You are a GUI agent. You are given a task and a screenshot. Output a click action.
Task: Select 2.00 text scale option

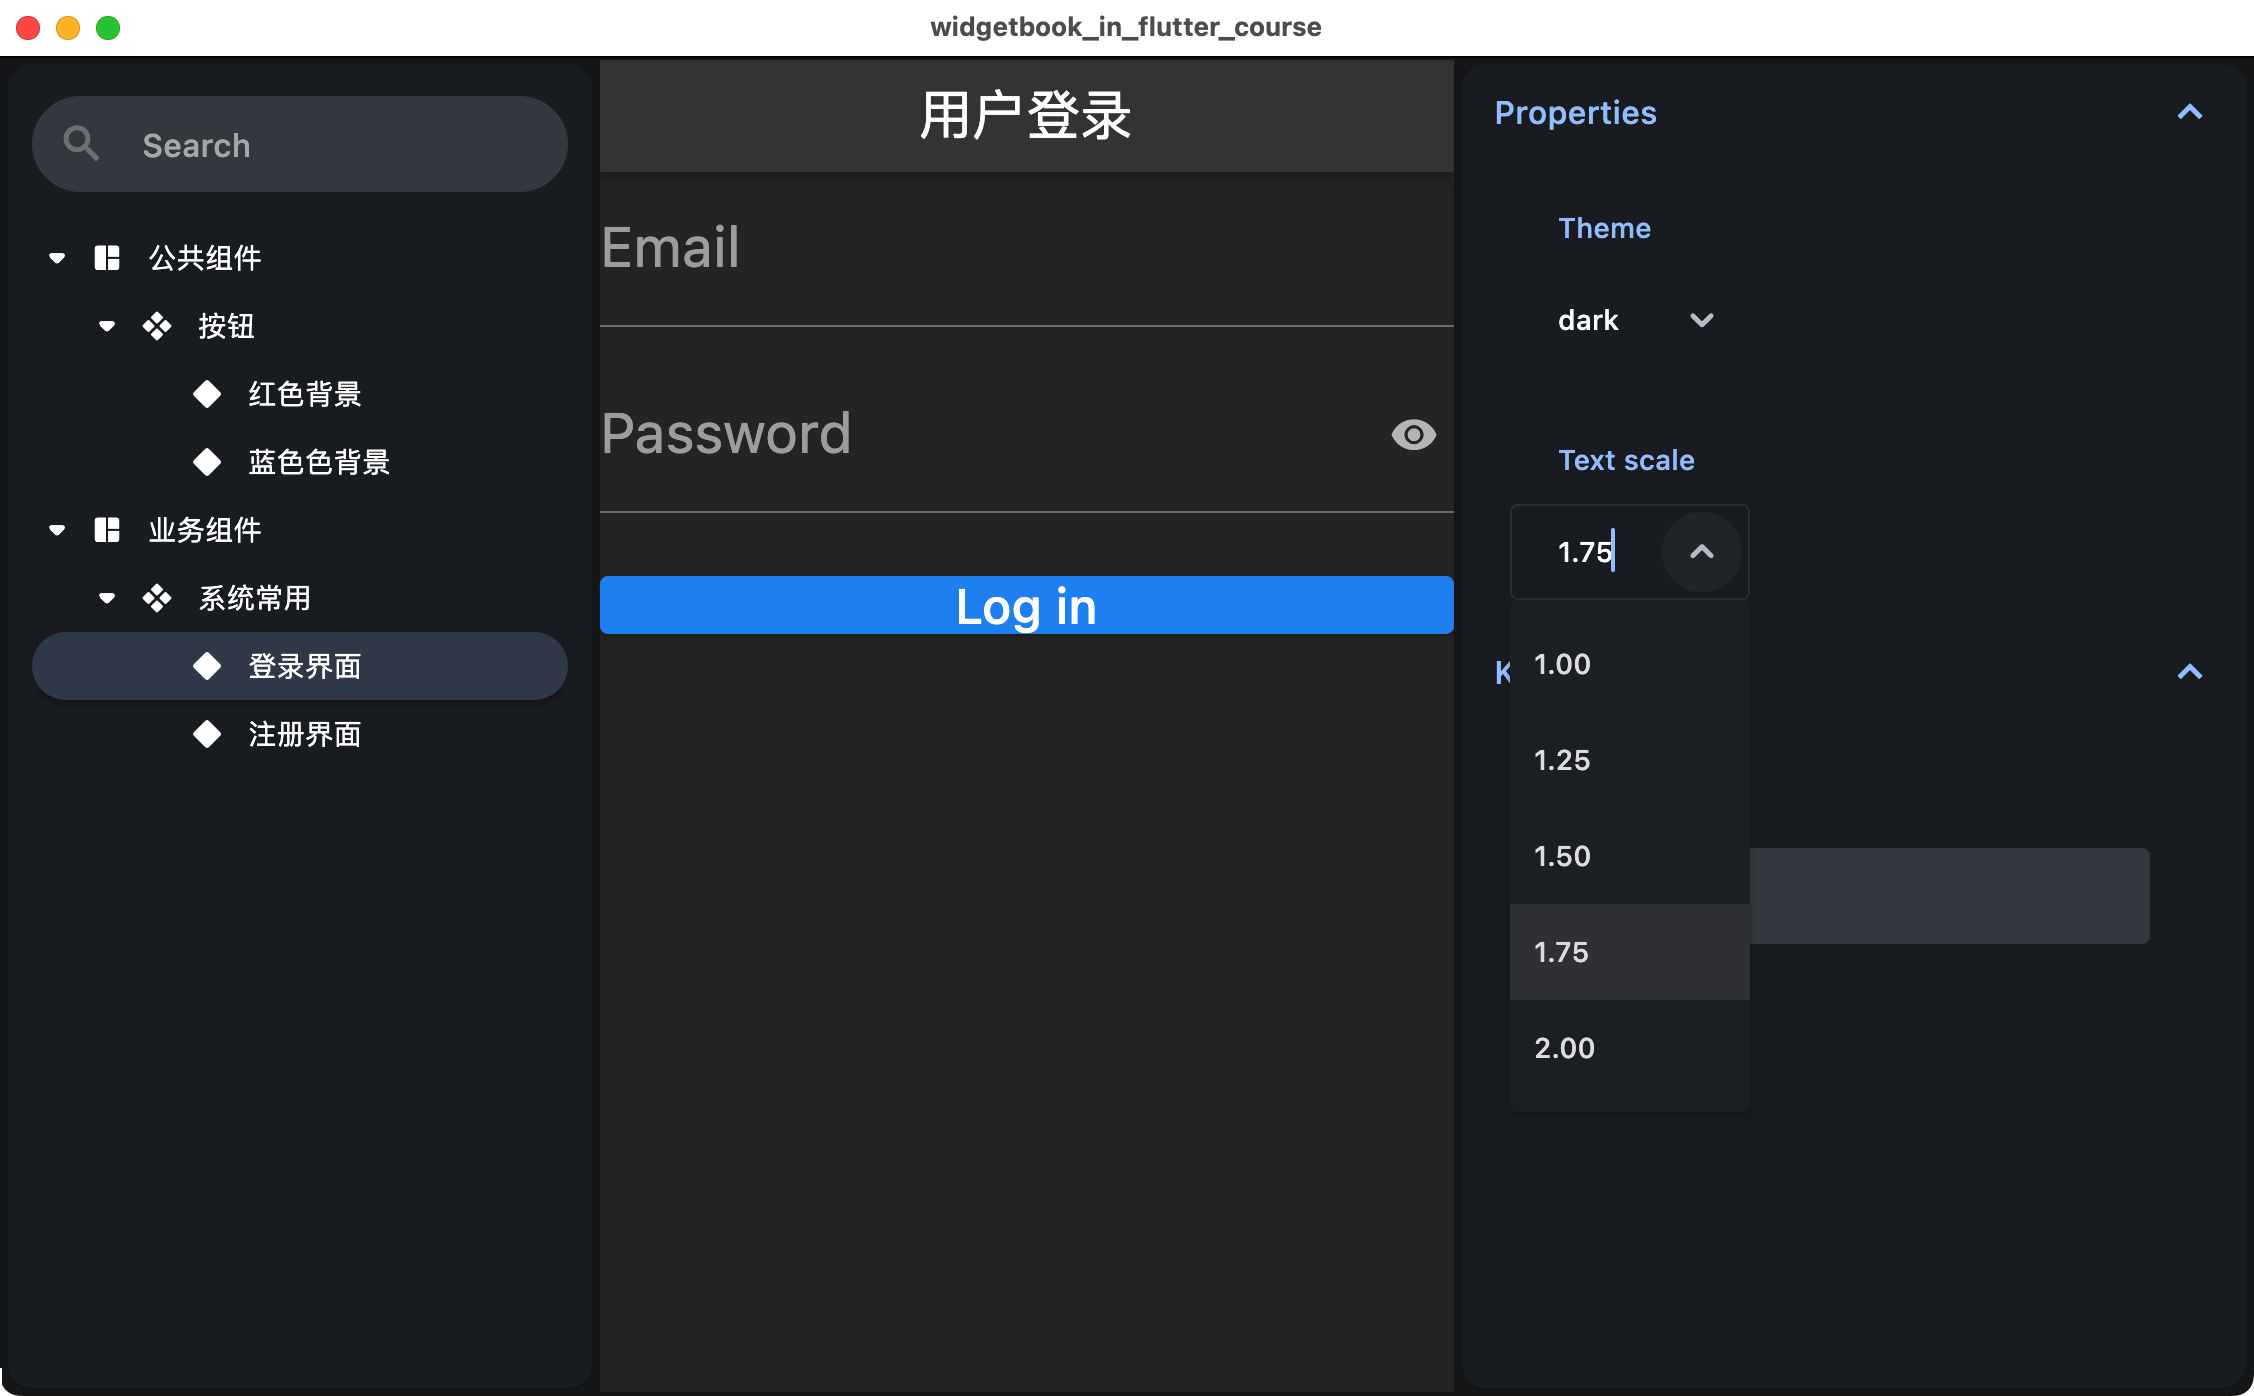click(x=1630, y=1048)
